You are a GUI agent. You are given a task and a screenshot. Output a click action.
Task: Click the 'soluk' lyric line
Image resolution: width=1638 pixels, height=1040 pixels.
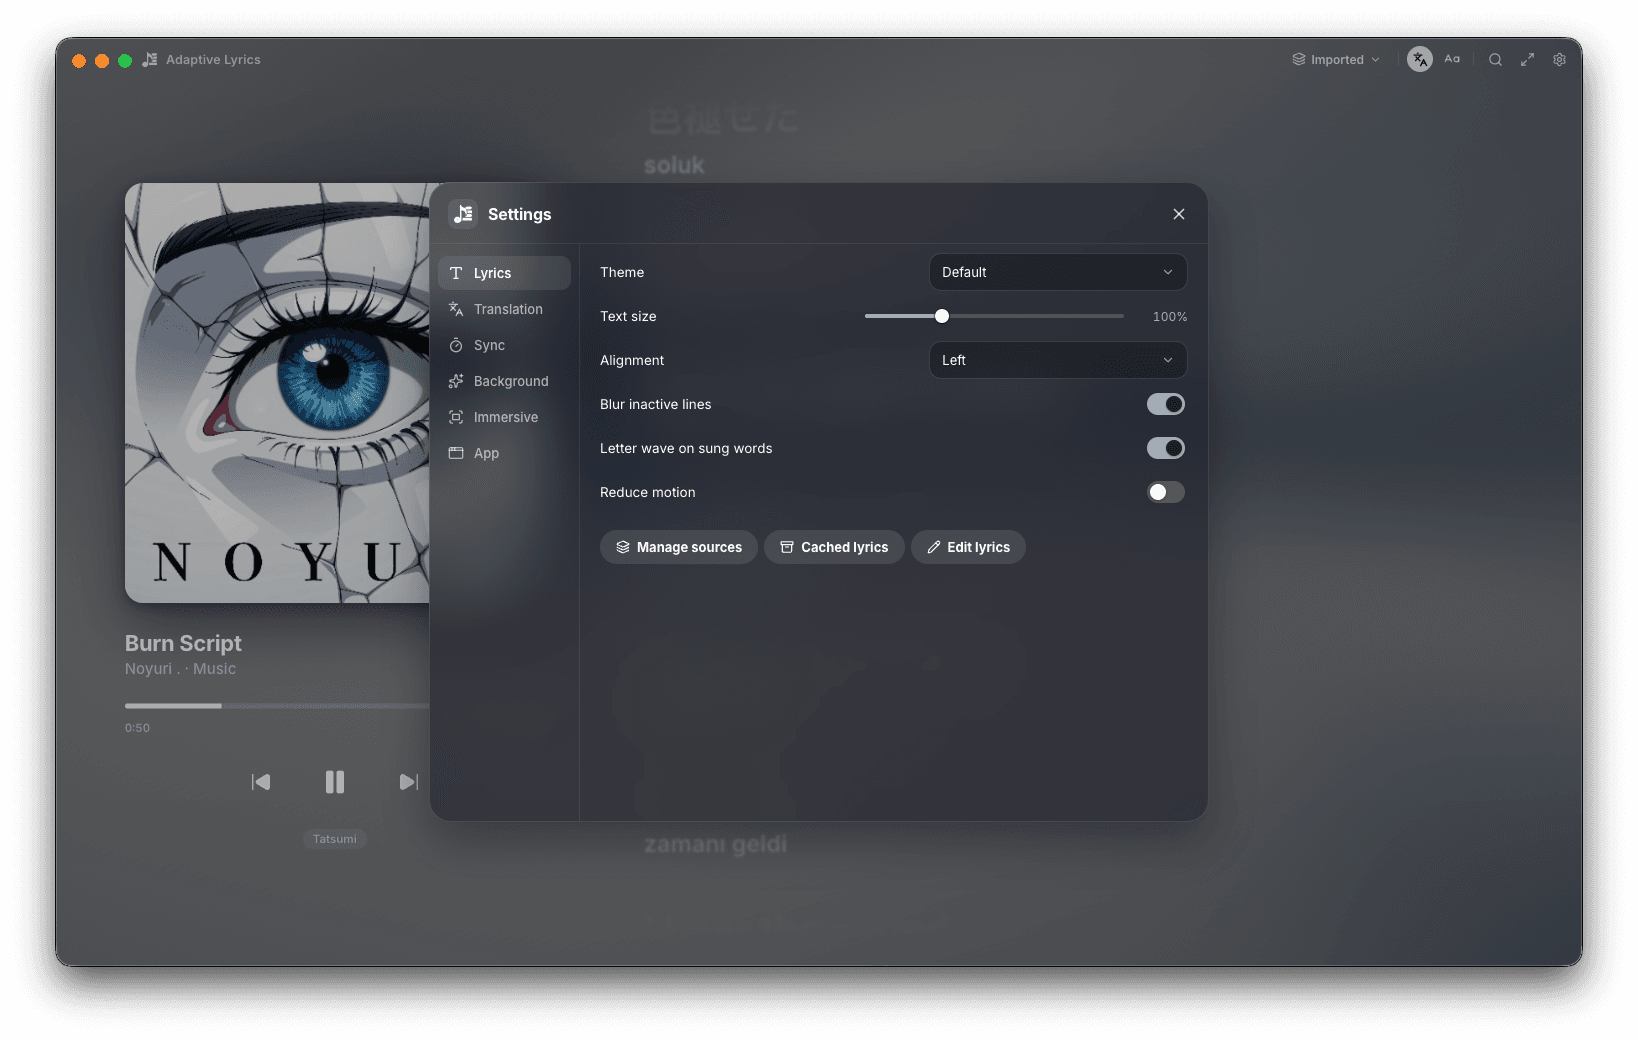674,165
